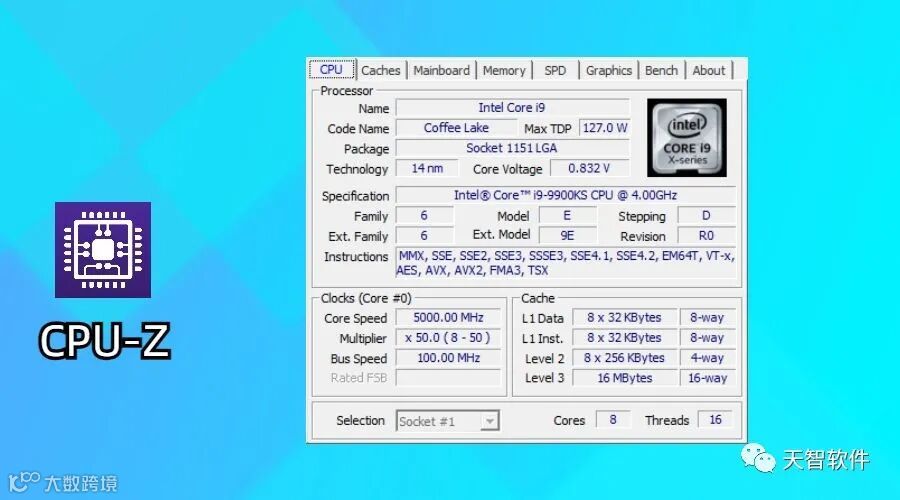Screen dimensions: 900x500
Task: Expand the Socket #1 selection dropdown
Action: pyautogui.click(x=490, y=421)
